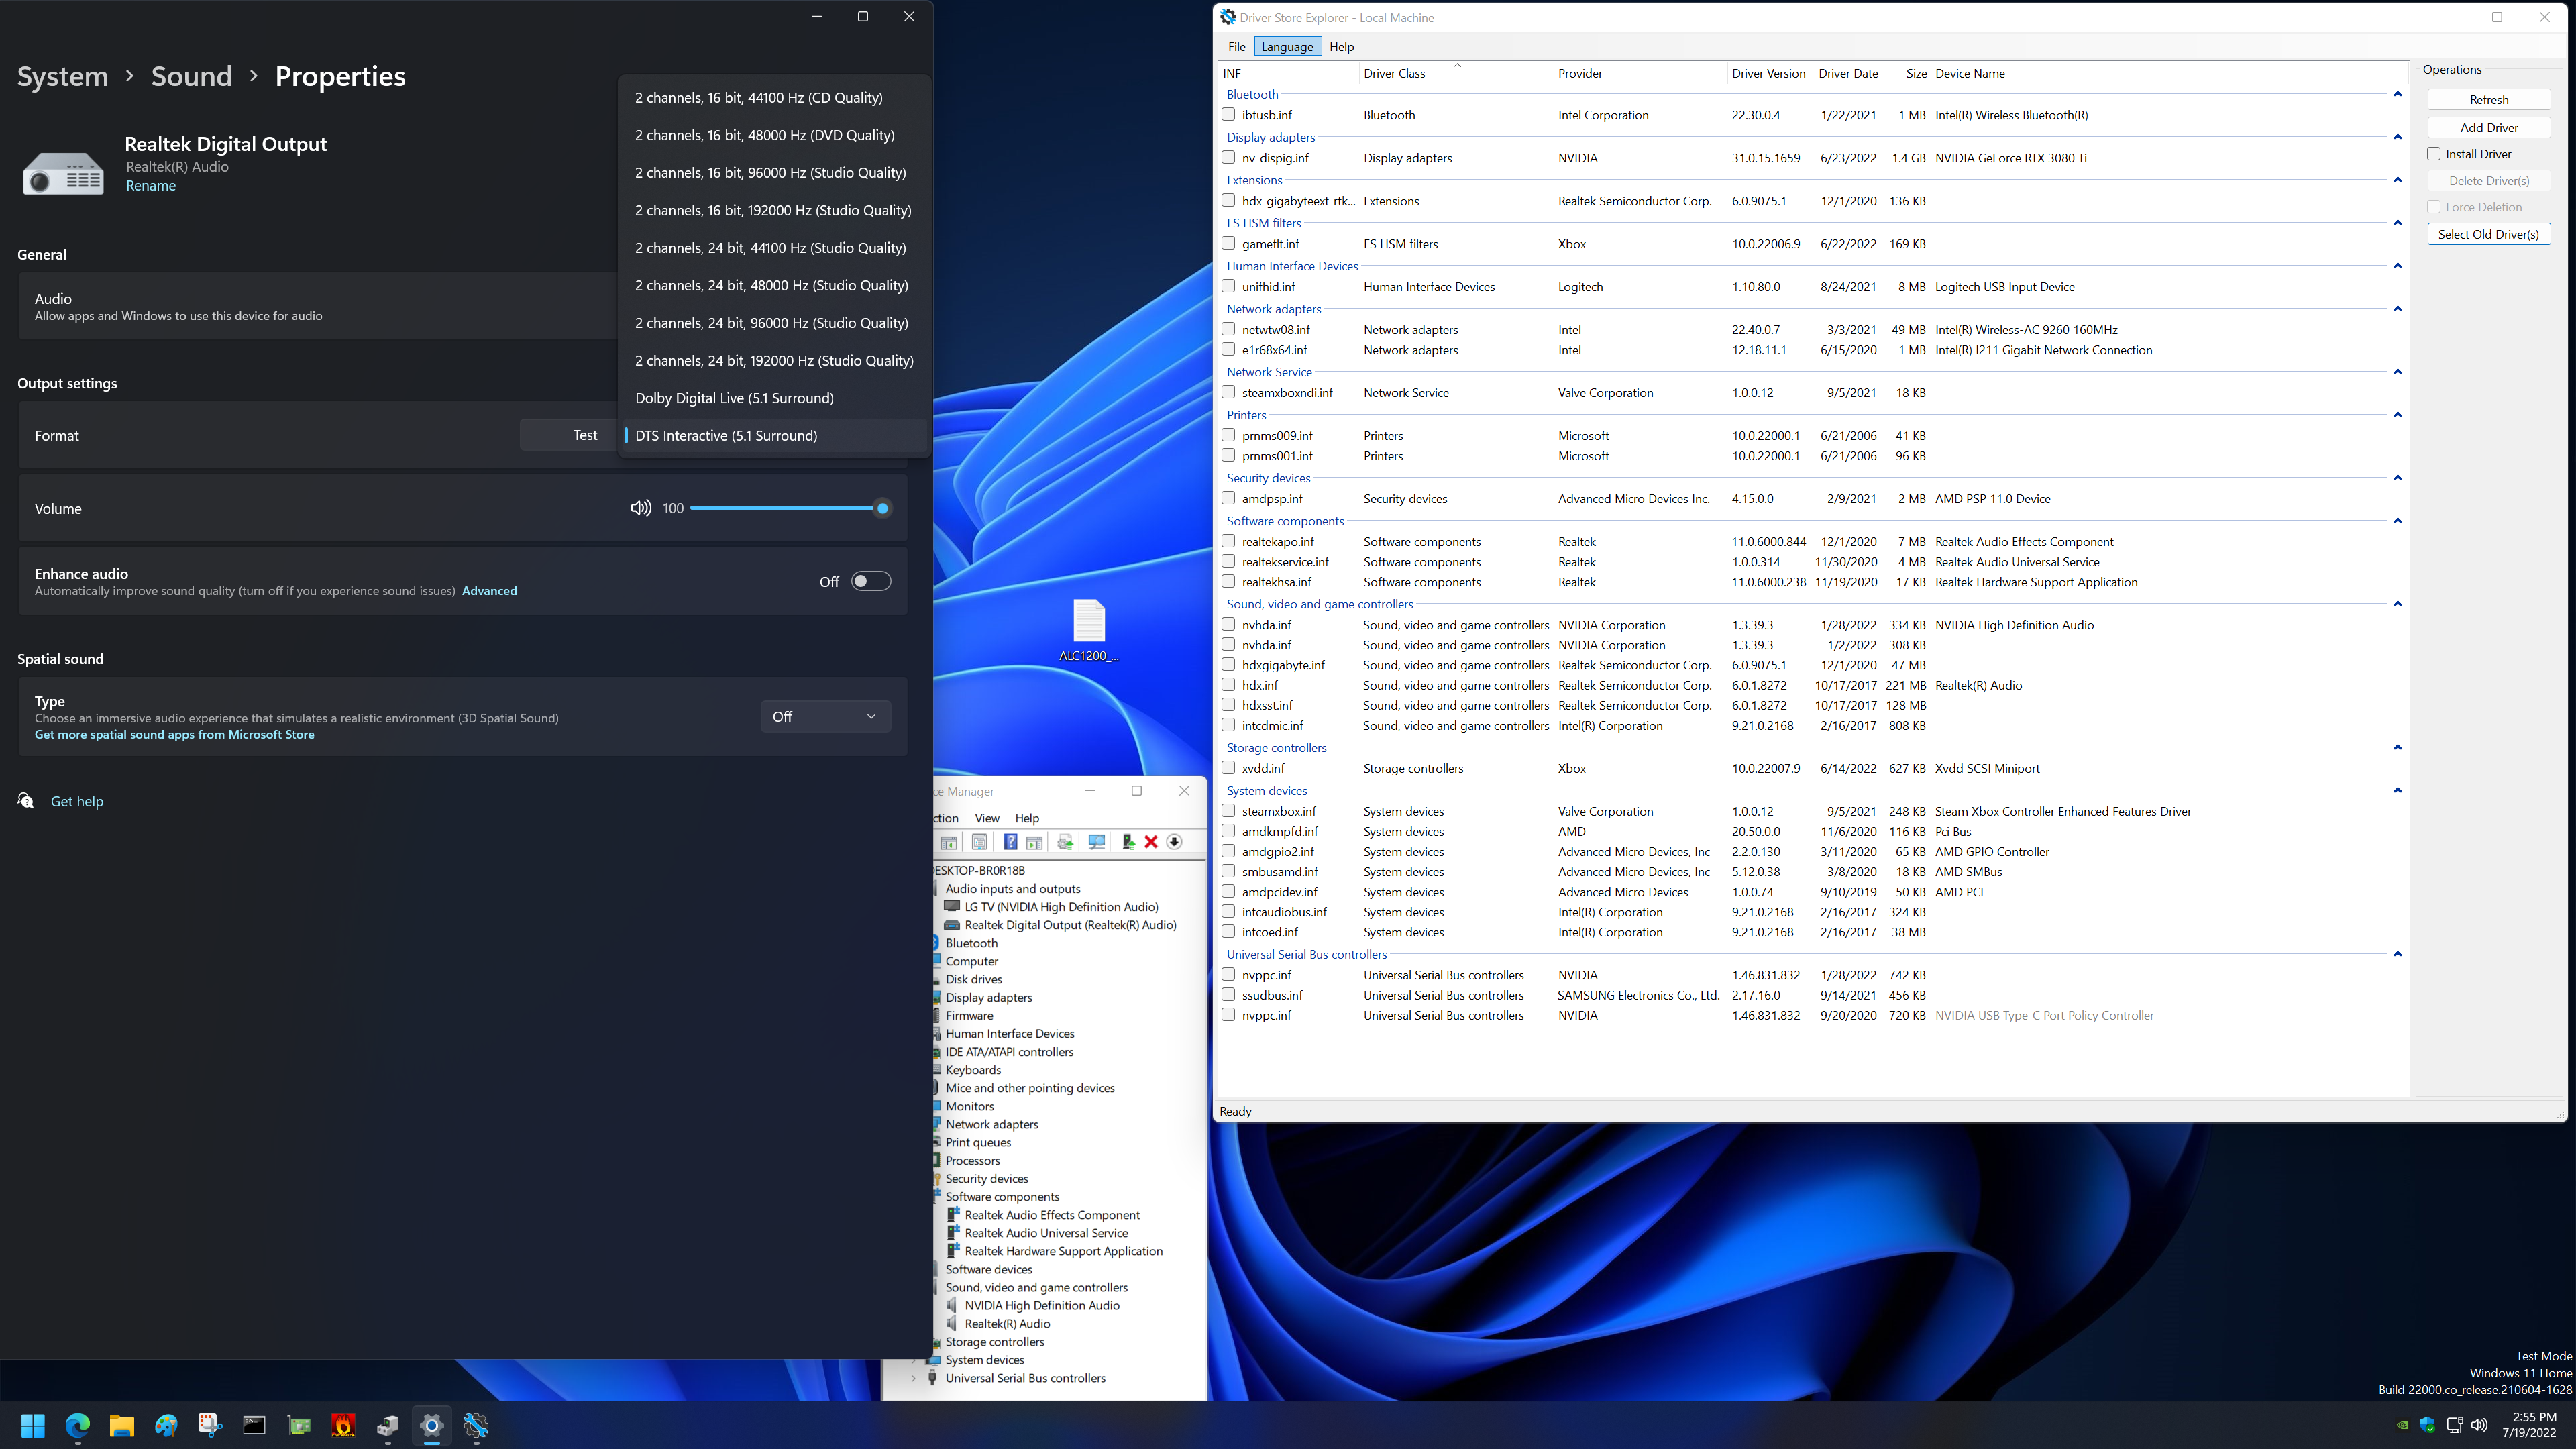Select Realtek(R) Audio in Device Manager tree
This screenshot has height=1449, width=2576.
1007,1323
